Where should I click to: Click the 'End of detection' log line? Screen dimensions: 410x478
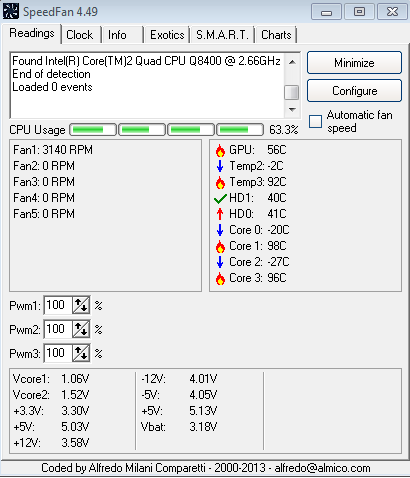(51, 74)
